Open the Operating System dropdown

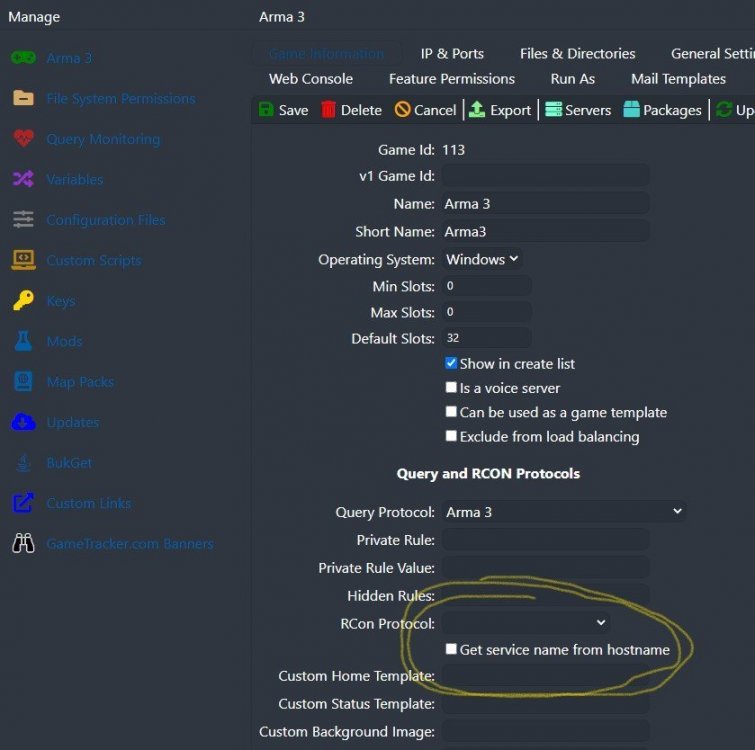482,259
